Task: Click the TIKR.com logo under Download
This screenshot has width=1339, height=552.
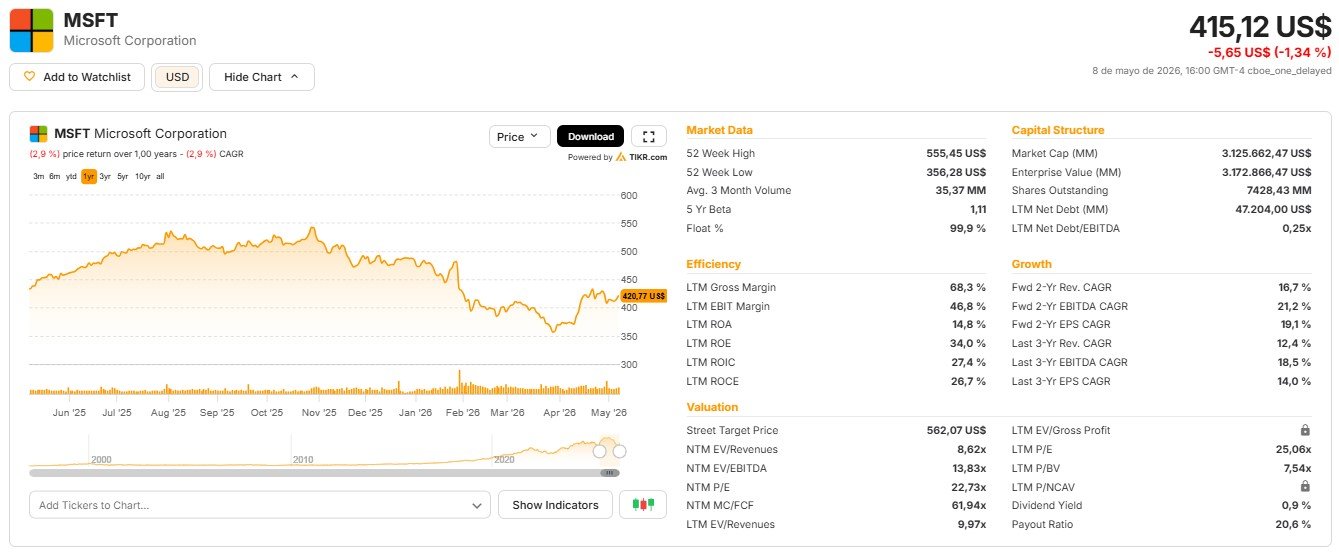Action: tap(641, 157)
